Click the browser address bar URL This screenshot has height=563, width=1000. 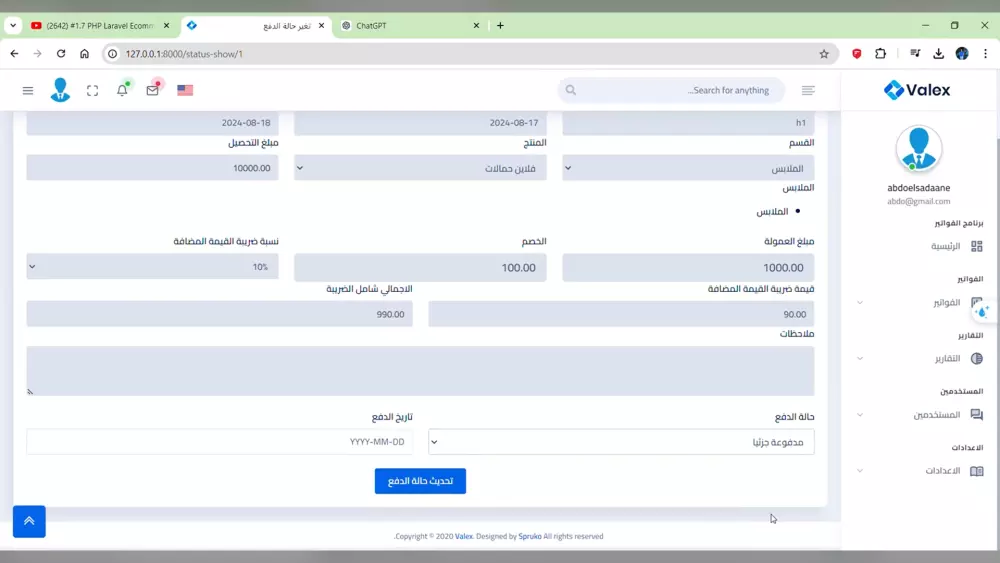pos(184,54)
